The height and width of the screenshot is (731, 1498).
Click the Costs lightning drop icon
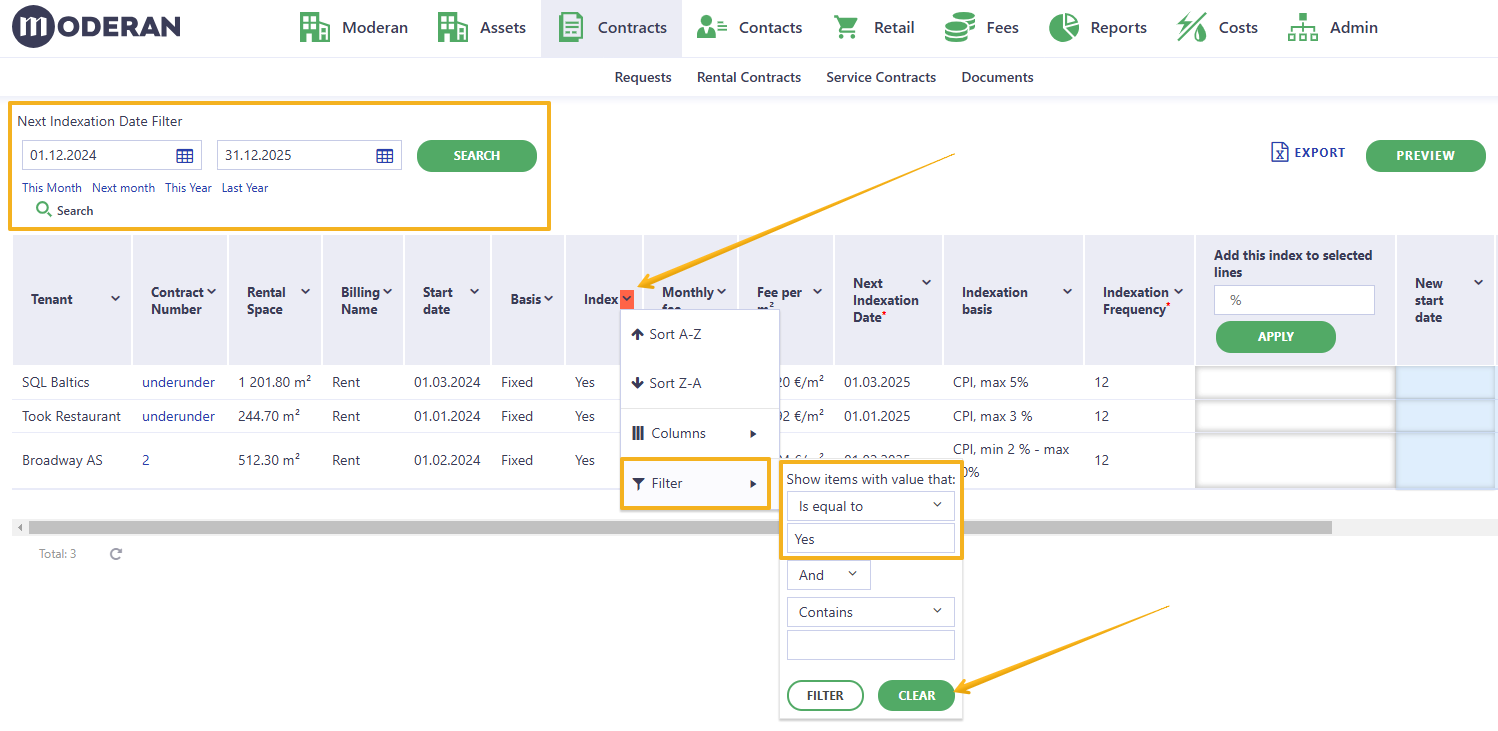tap(1191, 27)
